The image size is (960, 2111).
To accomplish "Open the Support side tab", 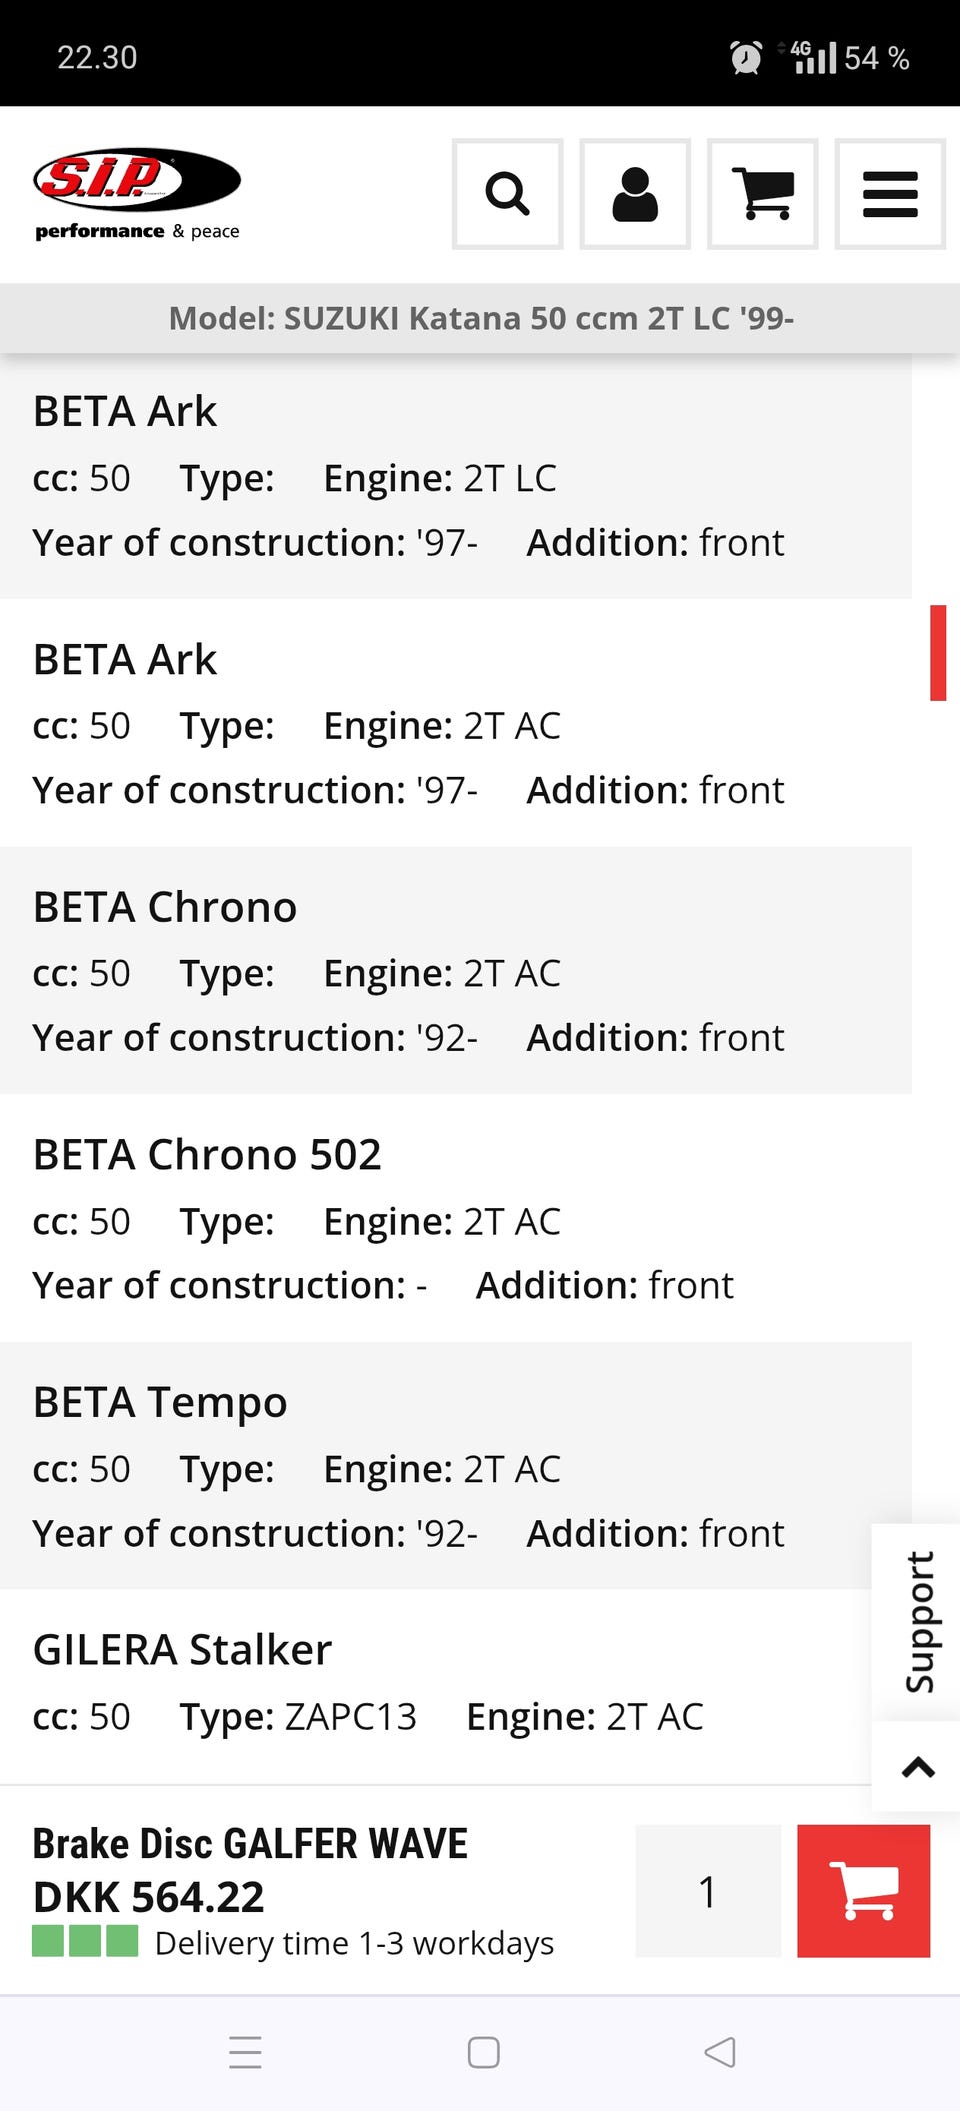I will click(x=918, y=1621).
